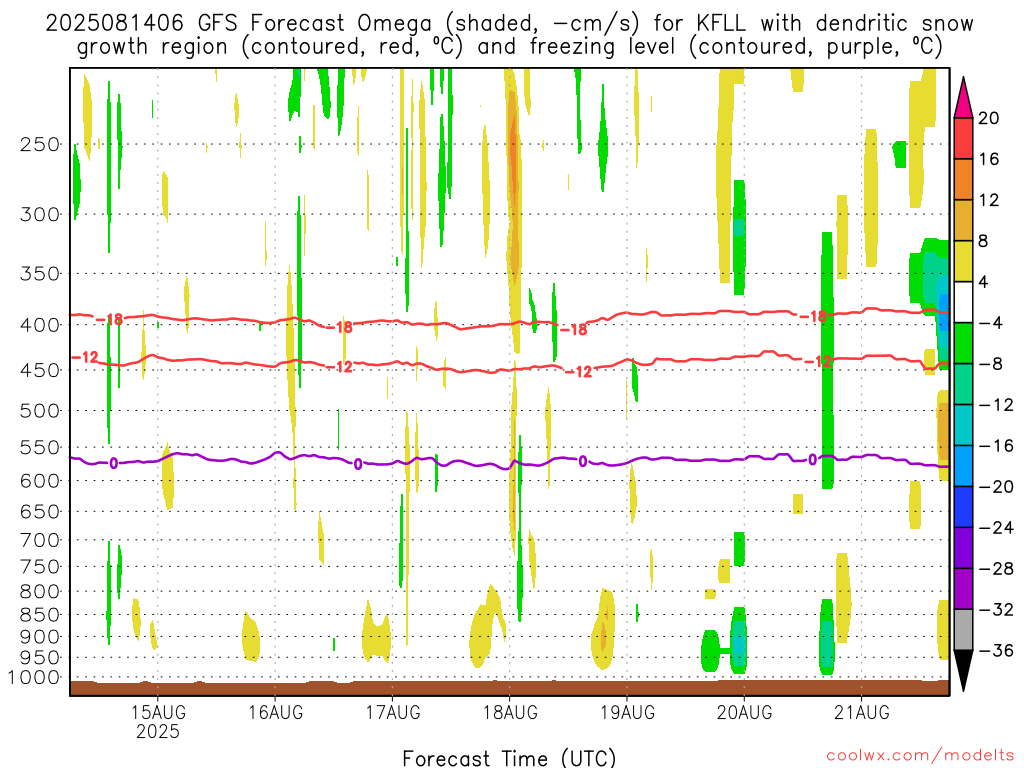
Task: Click the 15AUG 2025 time axis label
Action: [158, 721]
